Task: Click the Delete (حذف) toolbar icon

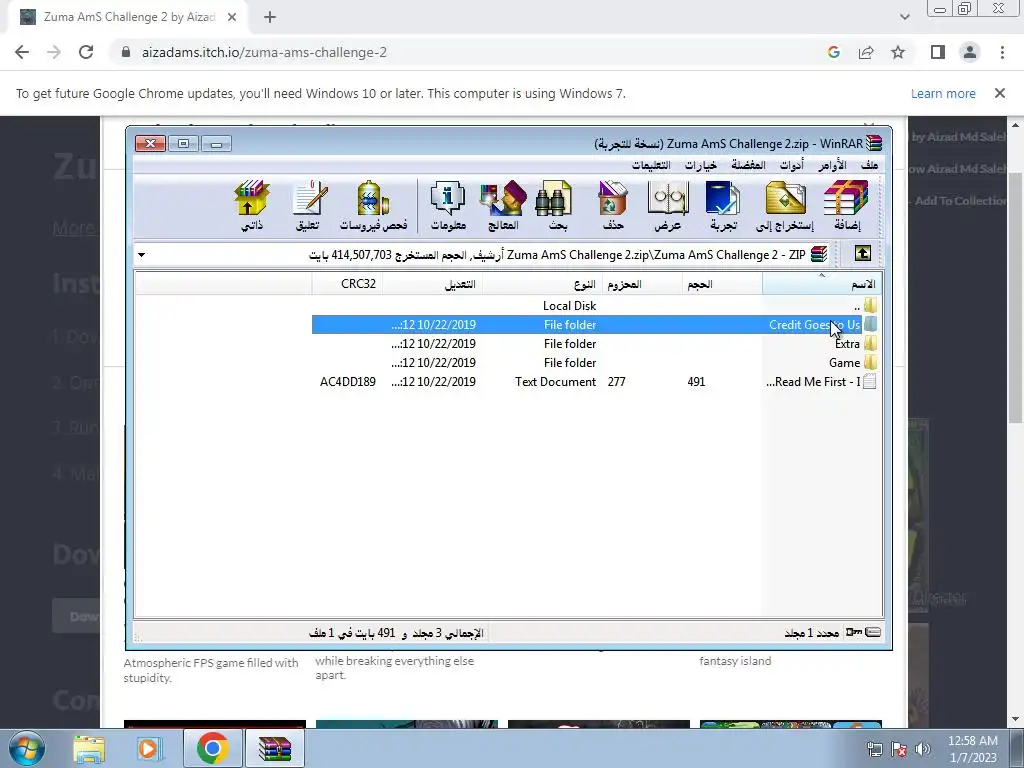Action: click(x=613, y=206)
